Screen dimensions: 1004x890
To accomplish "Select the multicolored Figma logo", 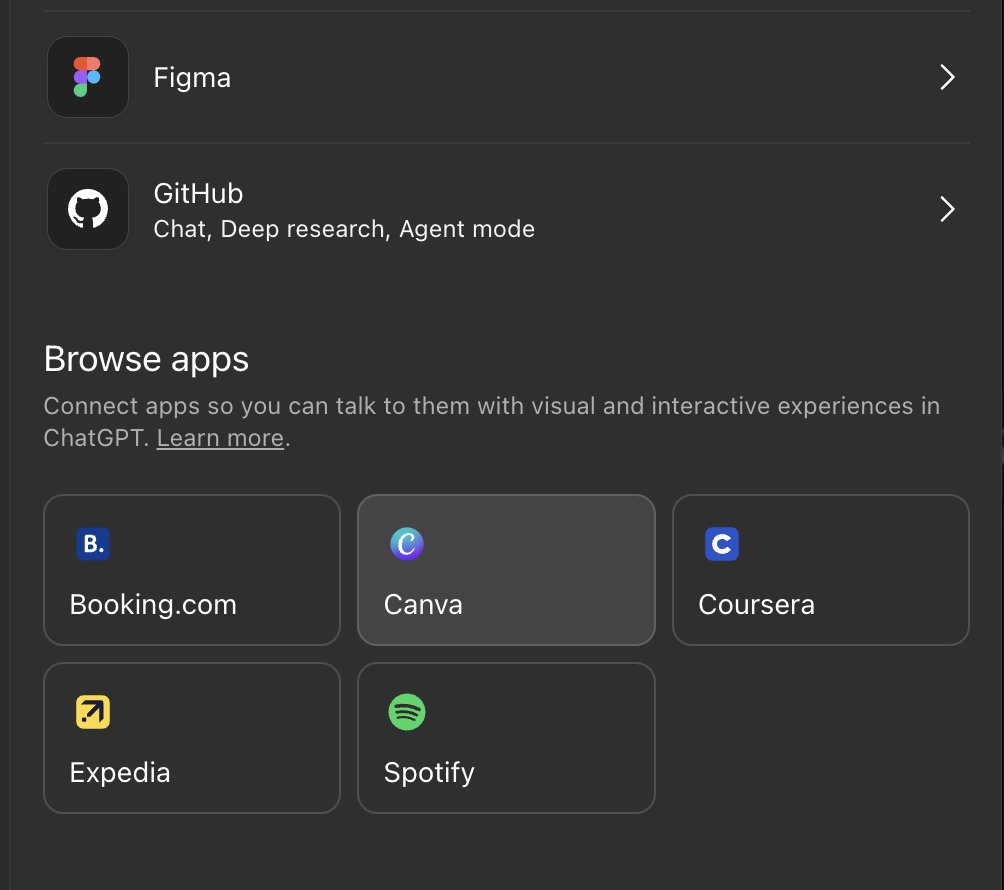I will tap(87, 77).
